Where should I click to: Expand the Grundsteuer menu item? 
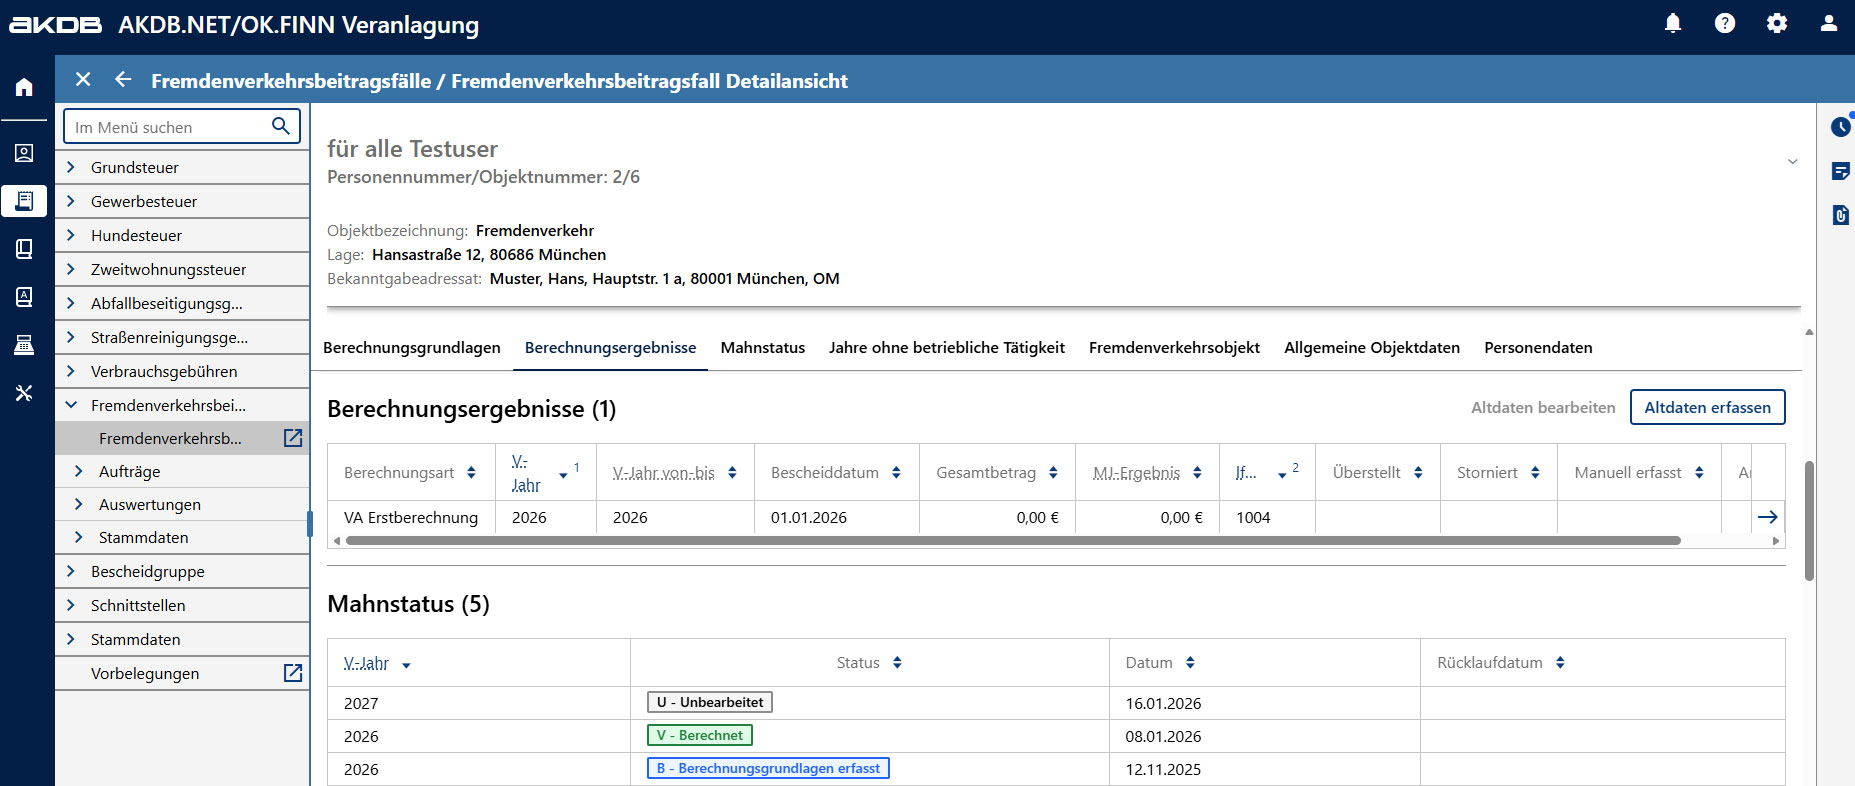(71, 167)
